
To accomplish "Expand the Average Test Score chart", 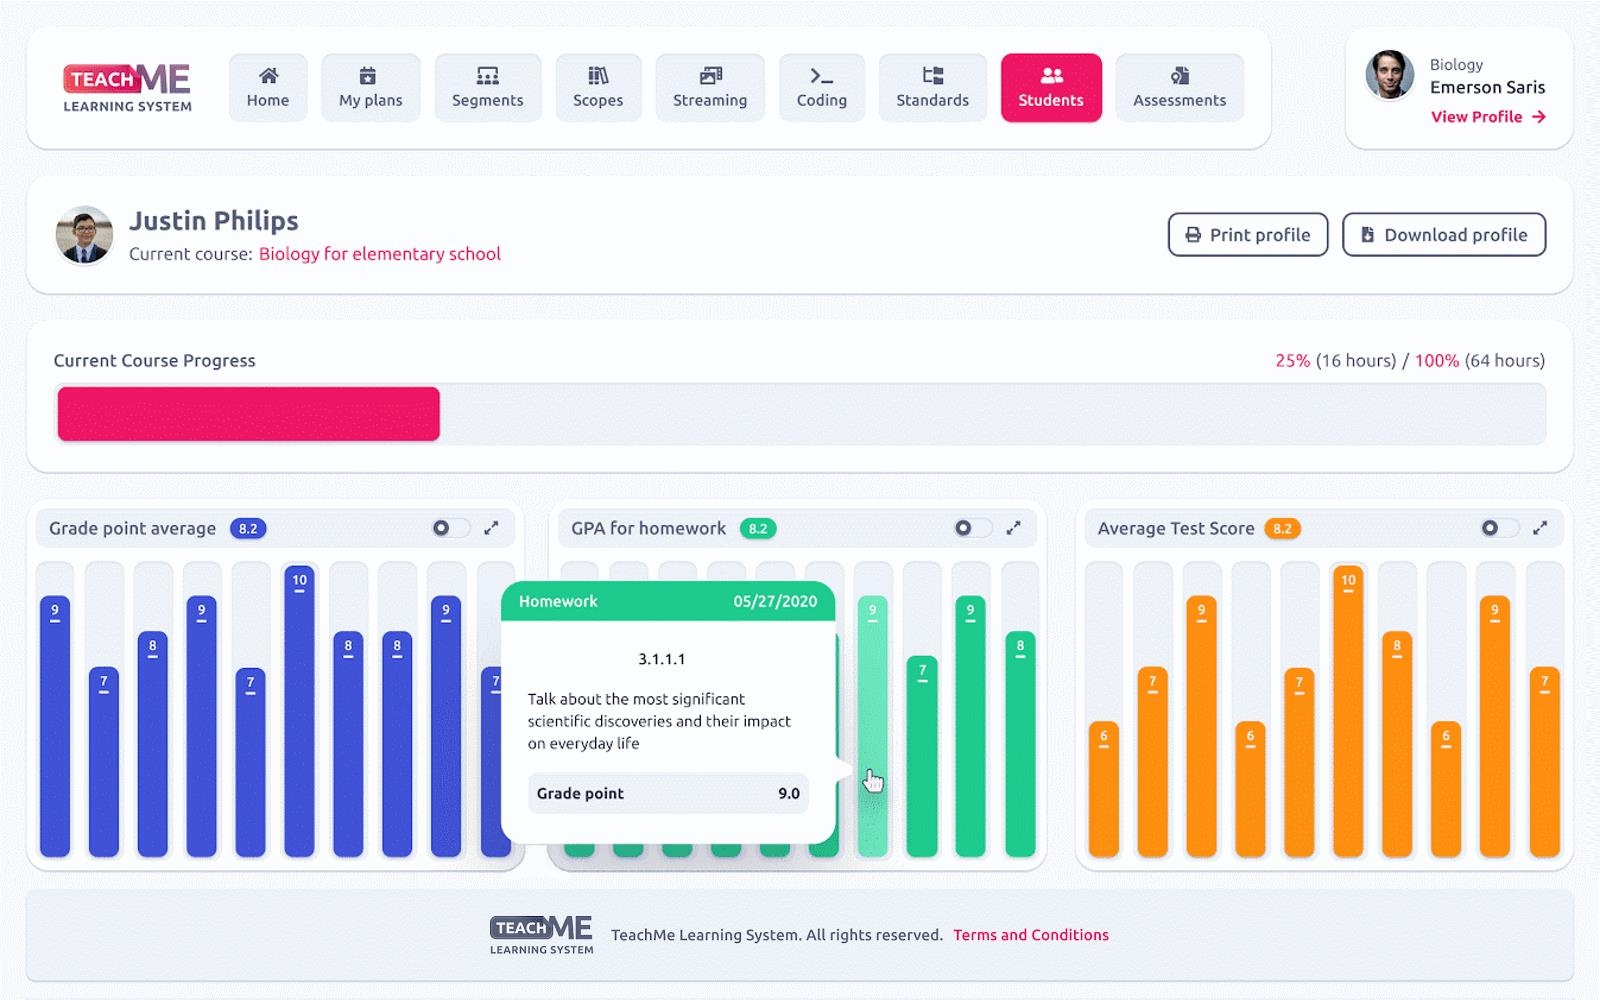I will point(1540,528).
